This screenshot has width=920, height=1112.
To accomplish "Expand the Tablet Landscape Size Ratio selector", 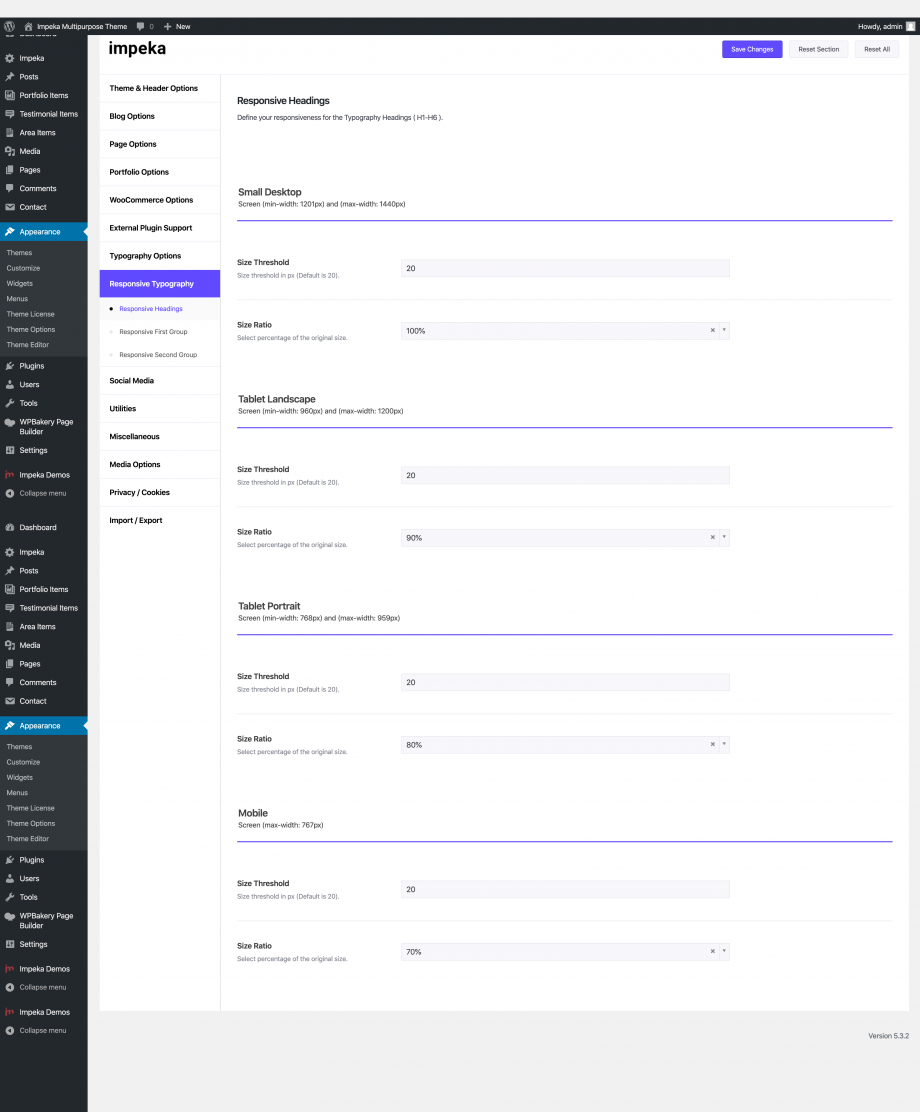I will pyautogui.click(x=723, y=537).
